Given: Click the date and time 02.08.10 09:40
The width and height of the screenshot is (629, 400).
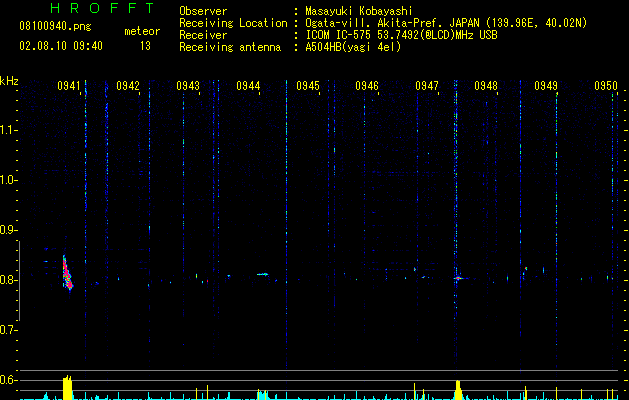Looking at the screenshot, I should click(x=61, y=46).
